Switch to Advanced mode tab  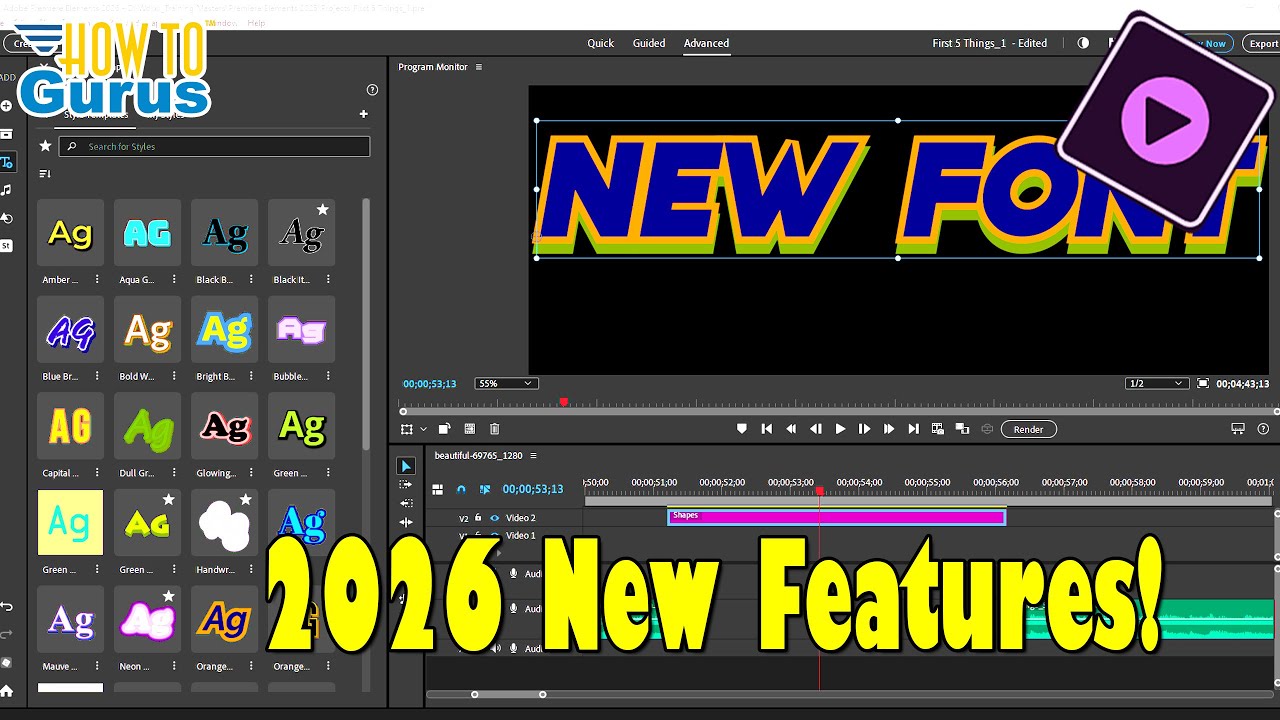[706, 43]
